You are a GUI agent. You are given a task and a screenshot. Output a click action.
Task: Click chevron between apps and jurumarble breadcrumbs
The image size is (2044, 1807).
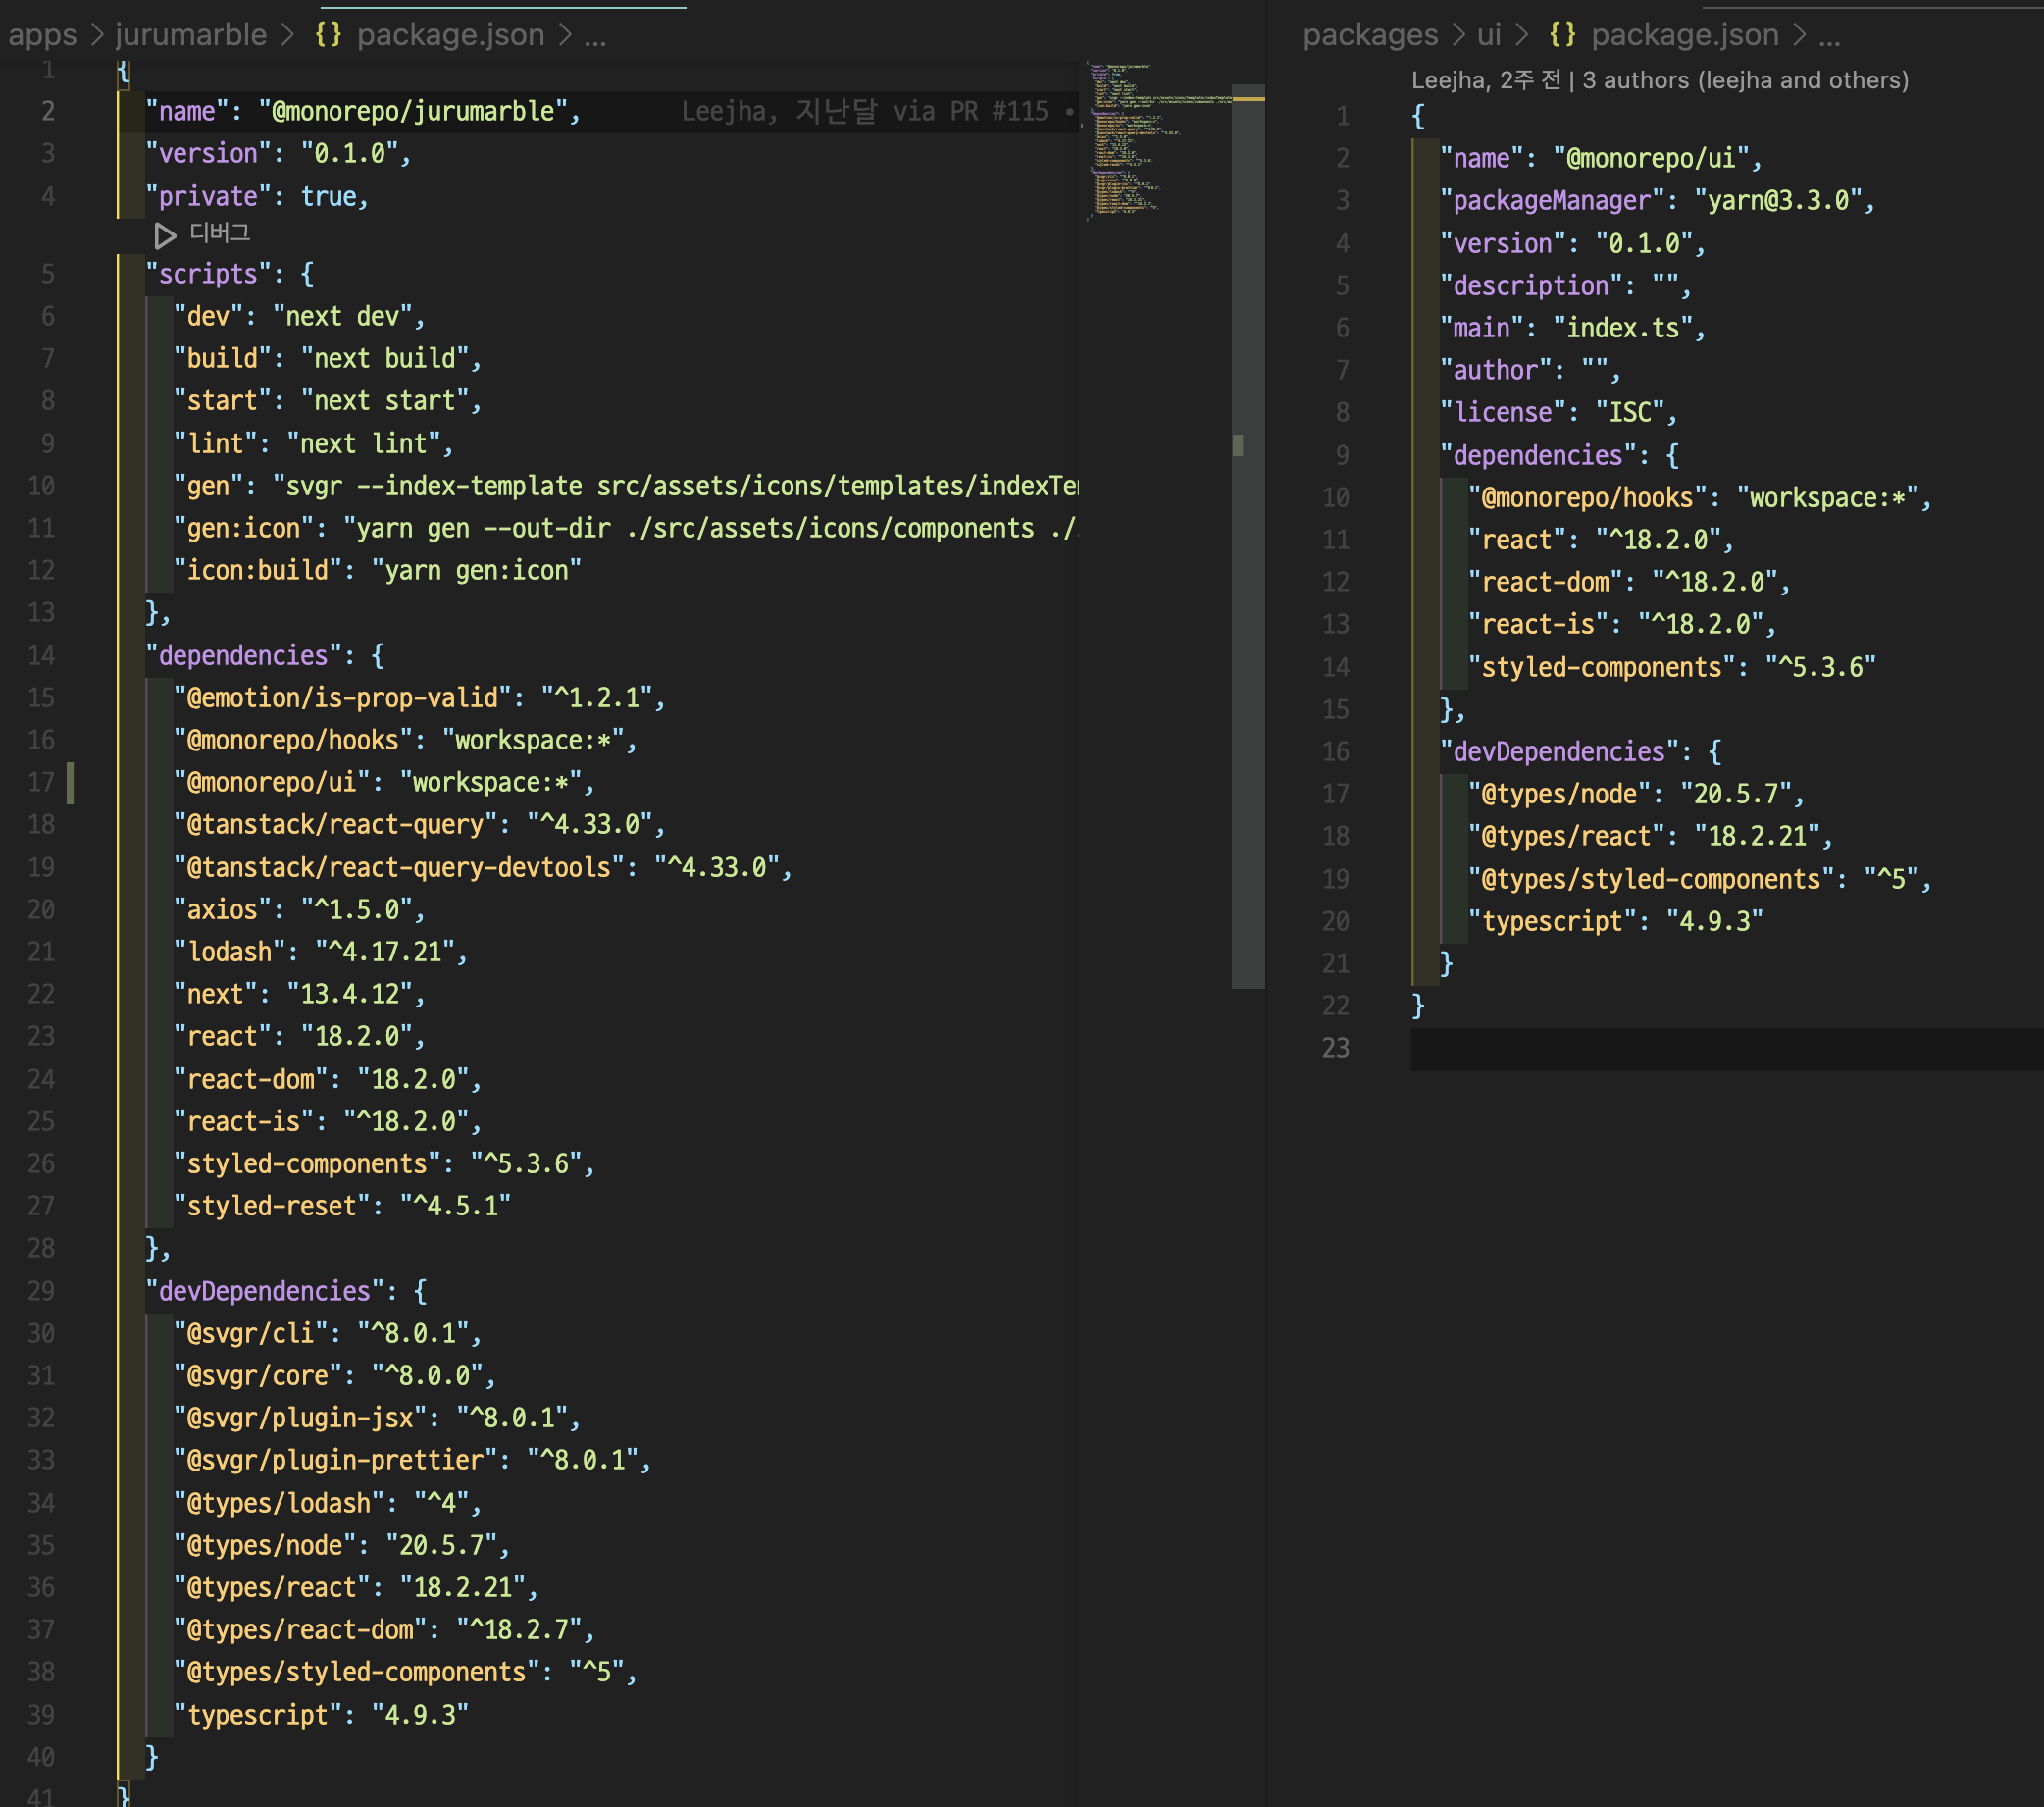coord(97,35)
